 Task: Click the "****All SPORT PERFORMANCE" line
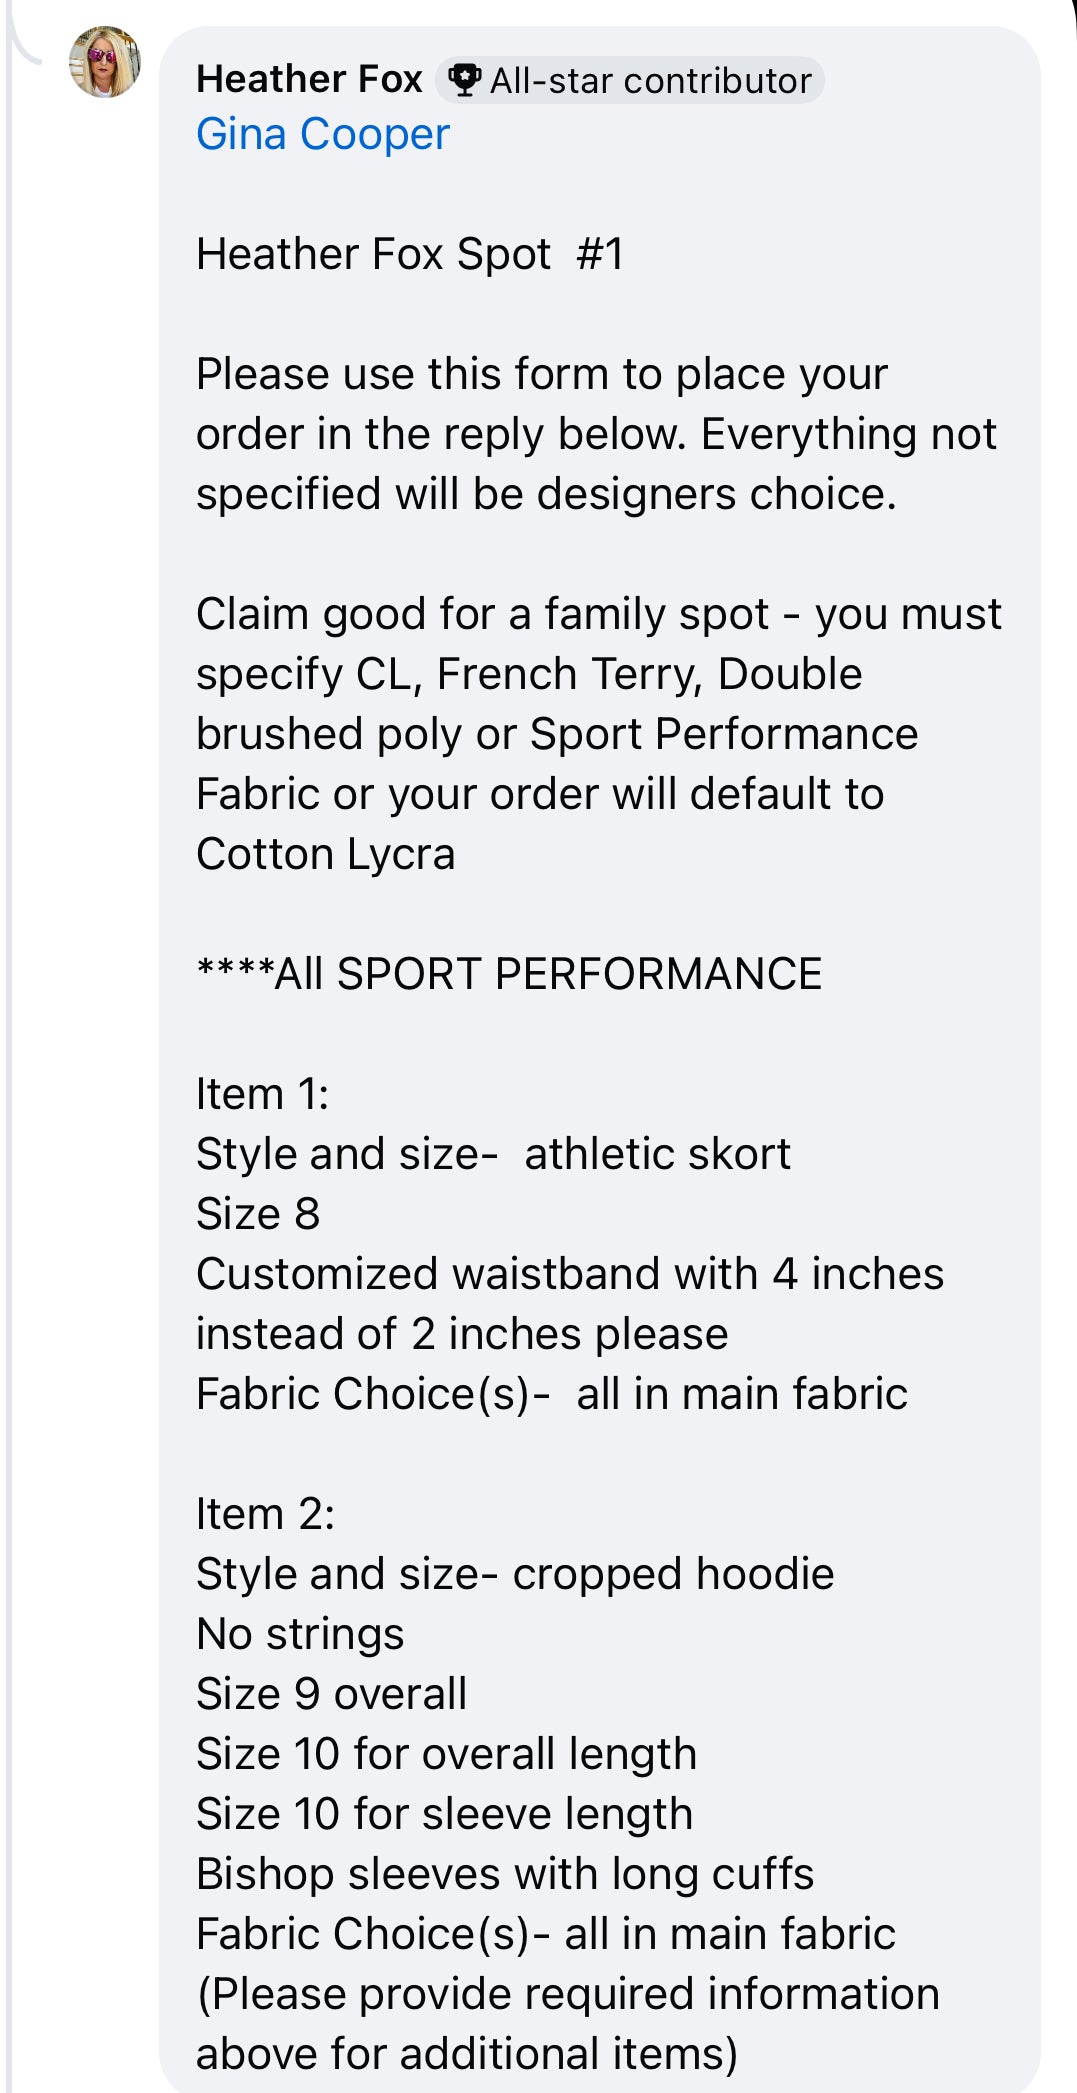coord(509,974)
